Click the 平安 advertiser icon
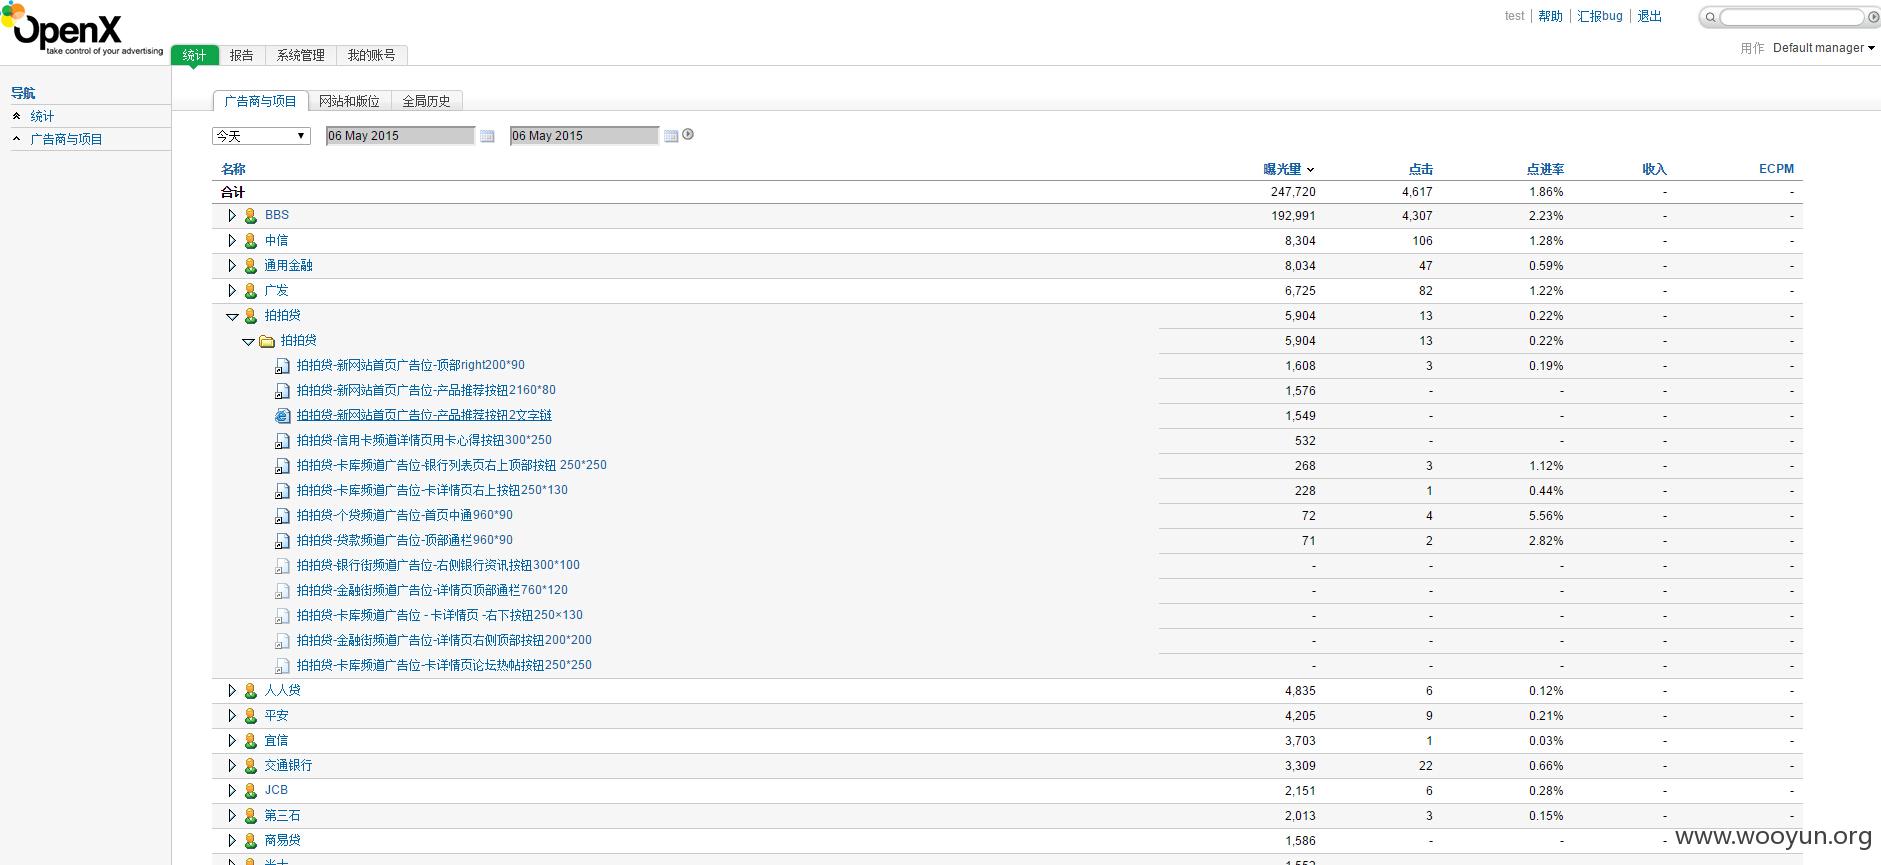The height and width of the screenshot is (865, 1881). click(251, 716)
